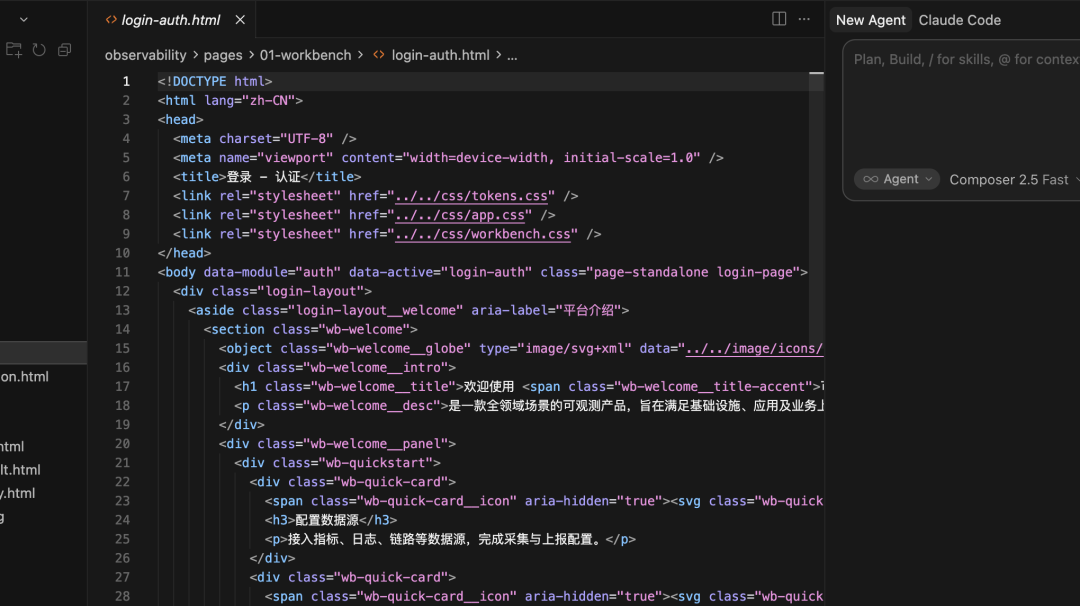Viewport: 1080px width, 606px height.
Task: Click the data-module="auth" attribute
Action: point(272,272)
